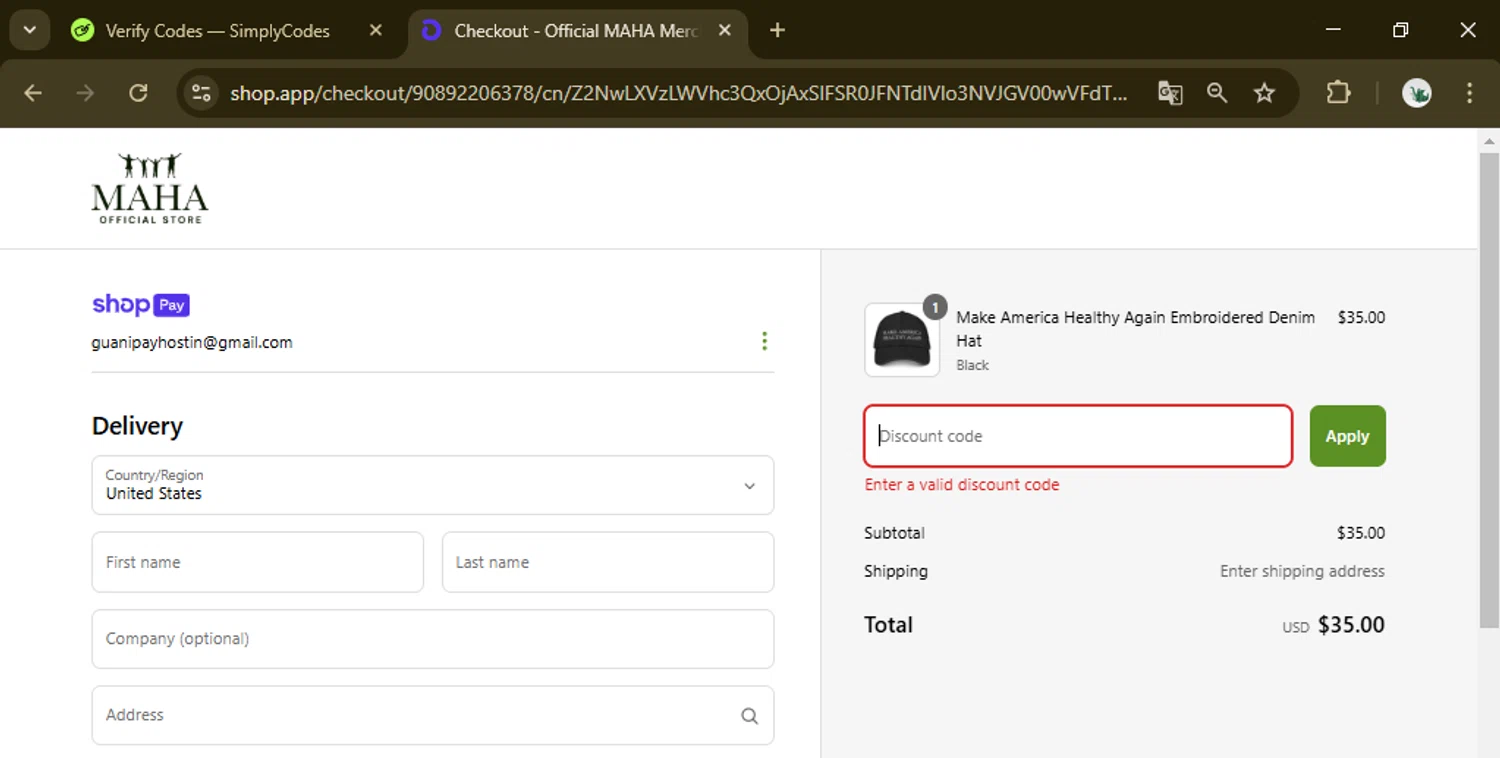Click the black denim hat thumbnail
1500x758 pixels.
(x=902, y=340)
